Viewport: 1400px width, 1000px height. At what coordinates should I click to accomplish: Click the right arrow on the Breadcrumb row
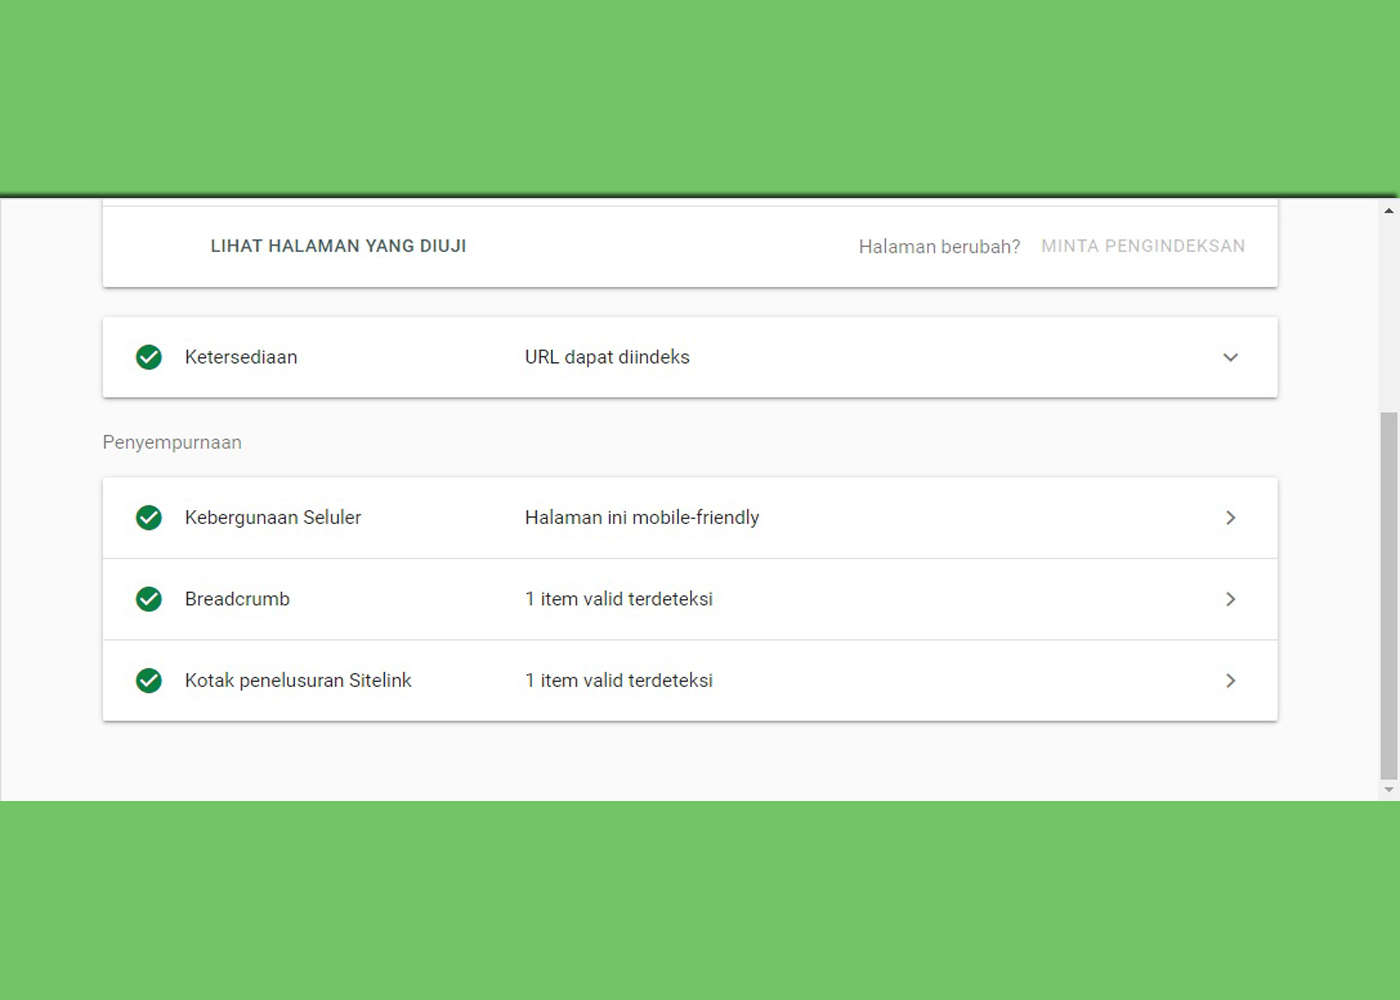(x=1231, y=599)
